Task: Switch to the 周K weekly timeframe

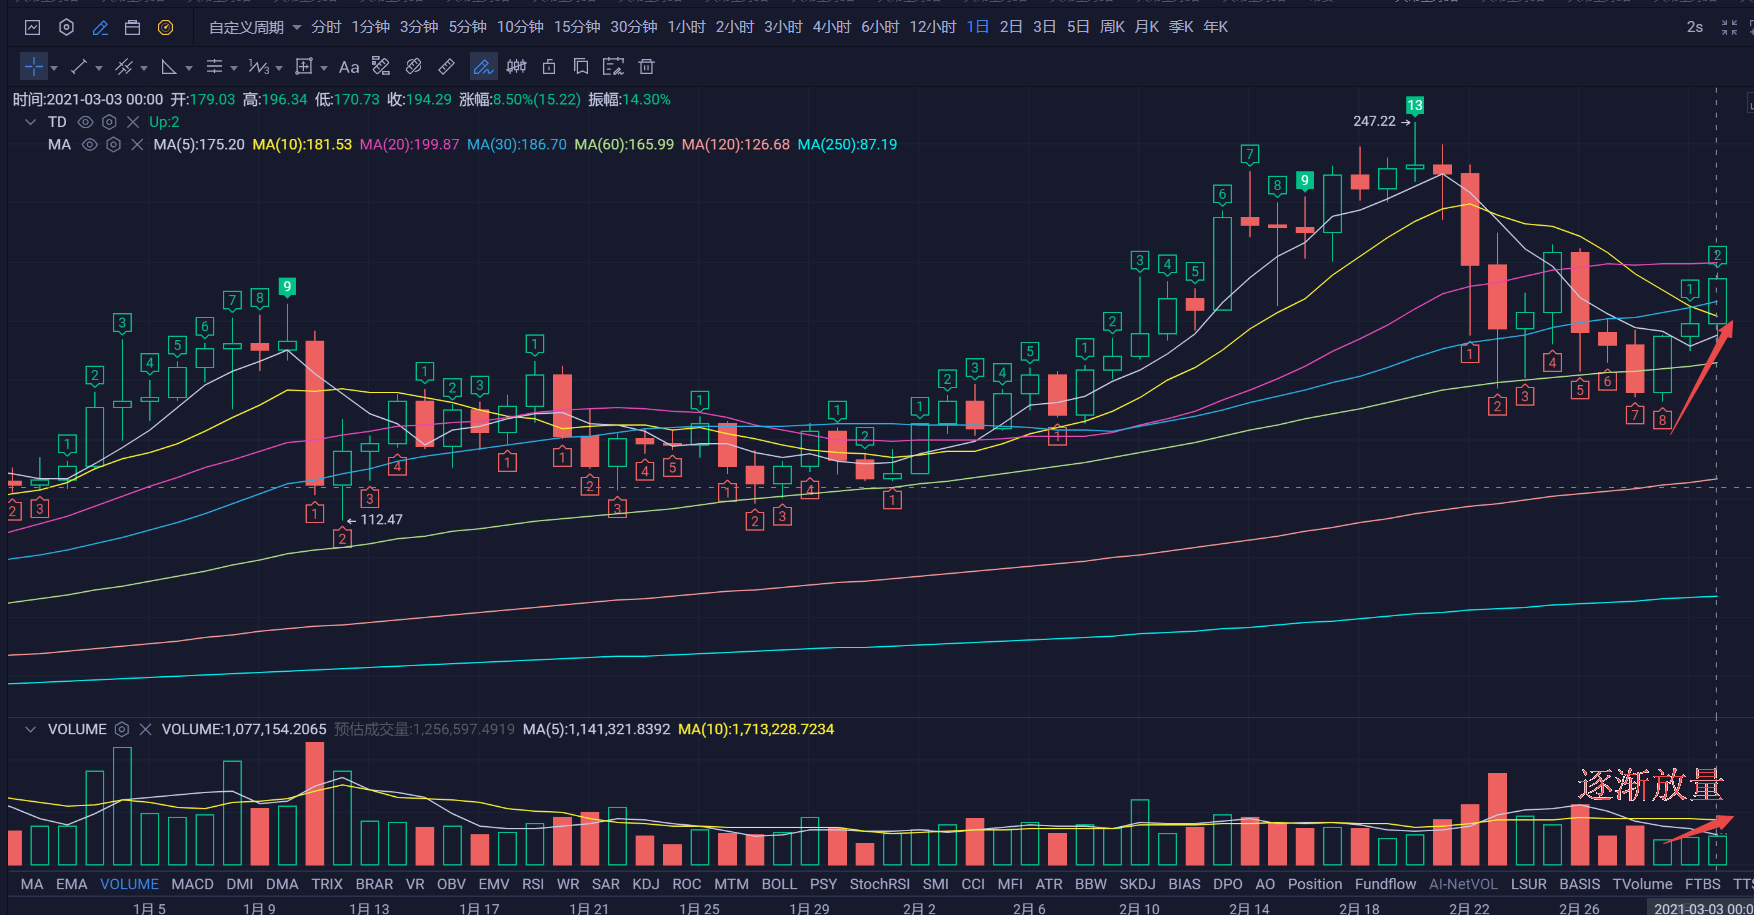Action: pyautogui.click(x=1113, y=27)
